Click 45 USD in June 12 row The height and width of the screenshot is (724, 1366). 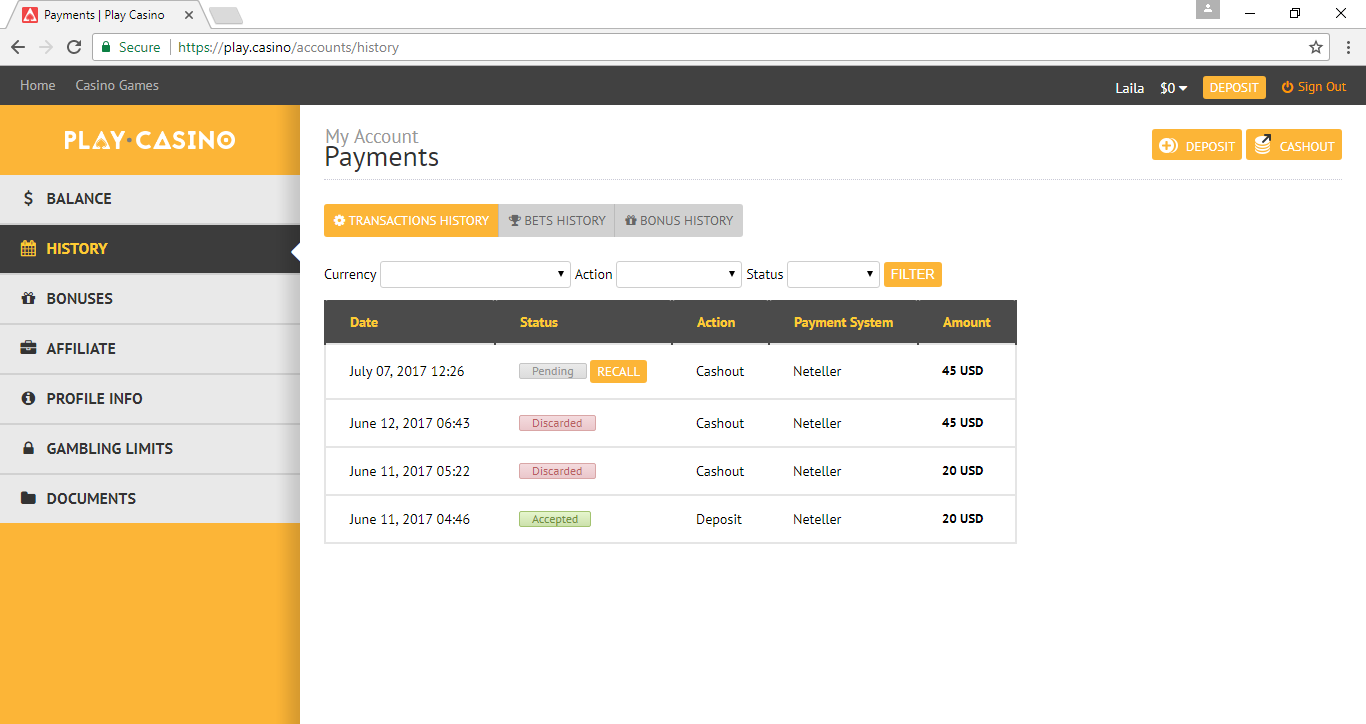coord(962,423)
